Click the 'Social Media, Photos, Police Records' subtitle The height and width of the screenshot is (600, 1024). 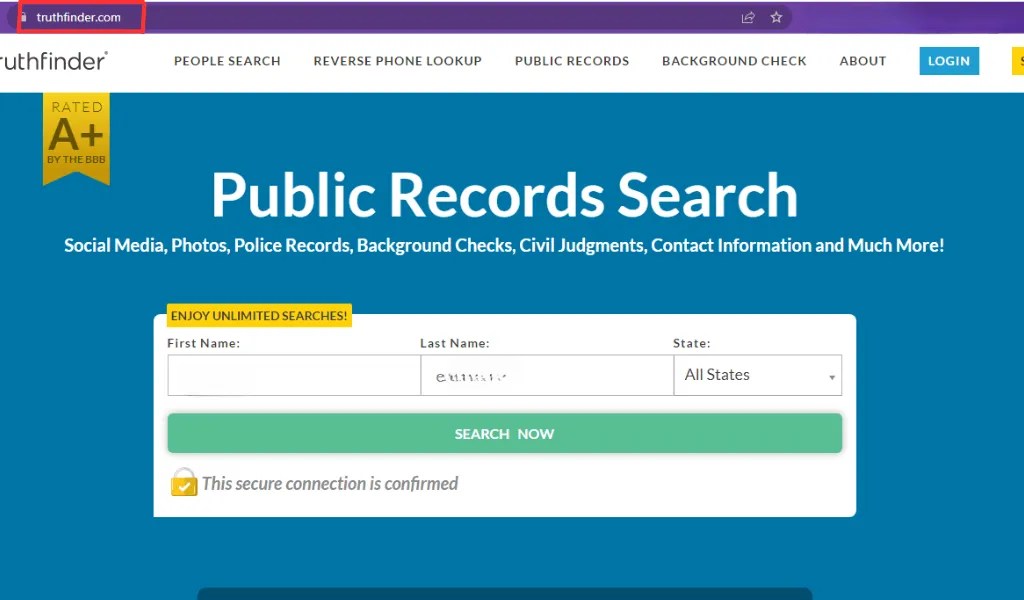[x=504, y=245]
